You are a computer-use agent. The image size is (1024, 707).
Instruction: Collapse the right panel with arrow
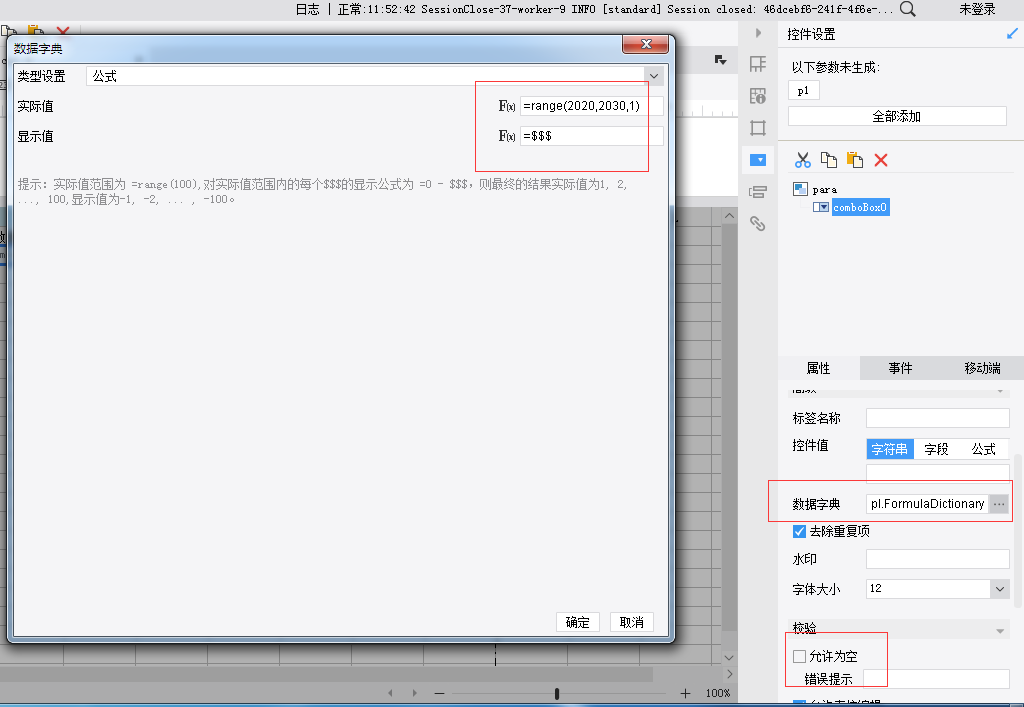pyautogui.click(x=758, y=33)
